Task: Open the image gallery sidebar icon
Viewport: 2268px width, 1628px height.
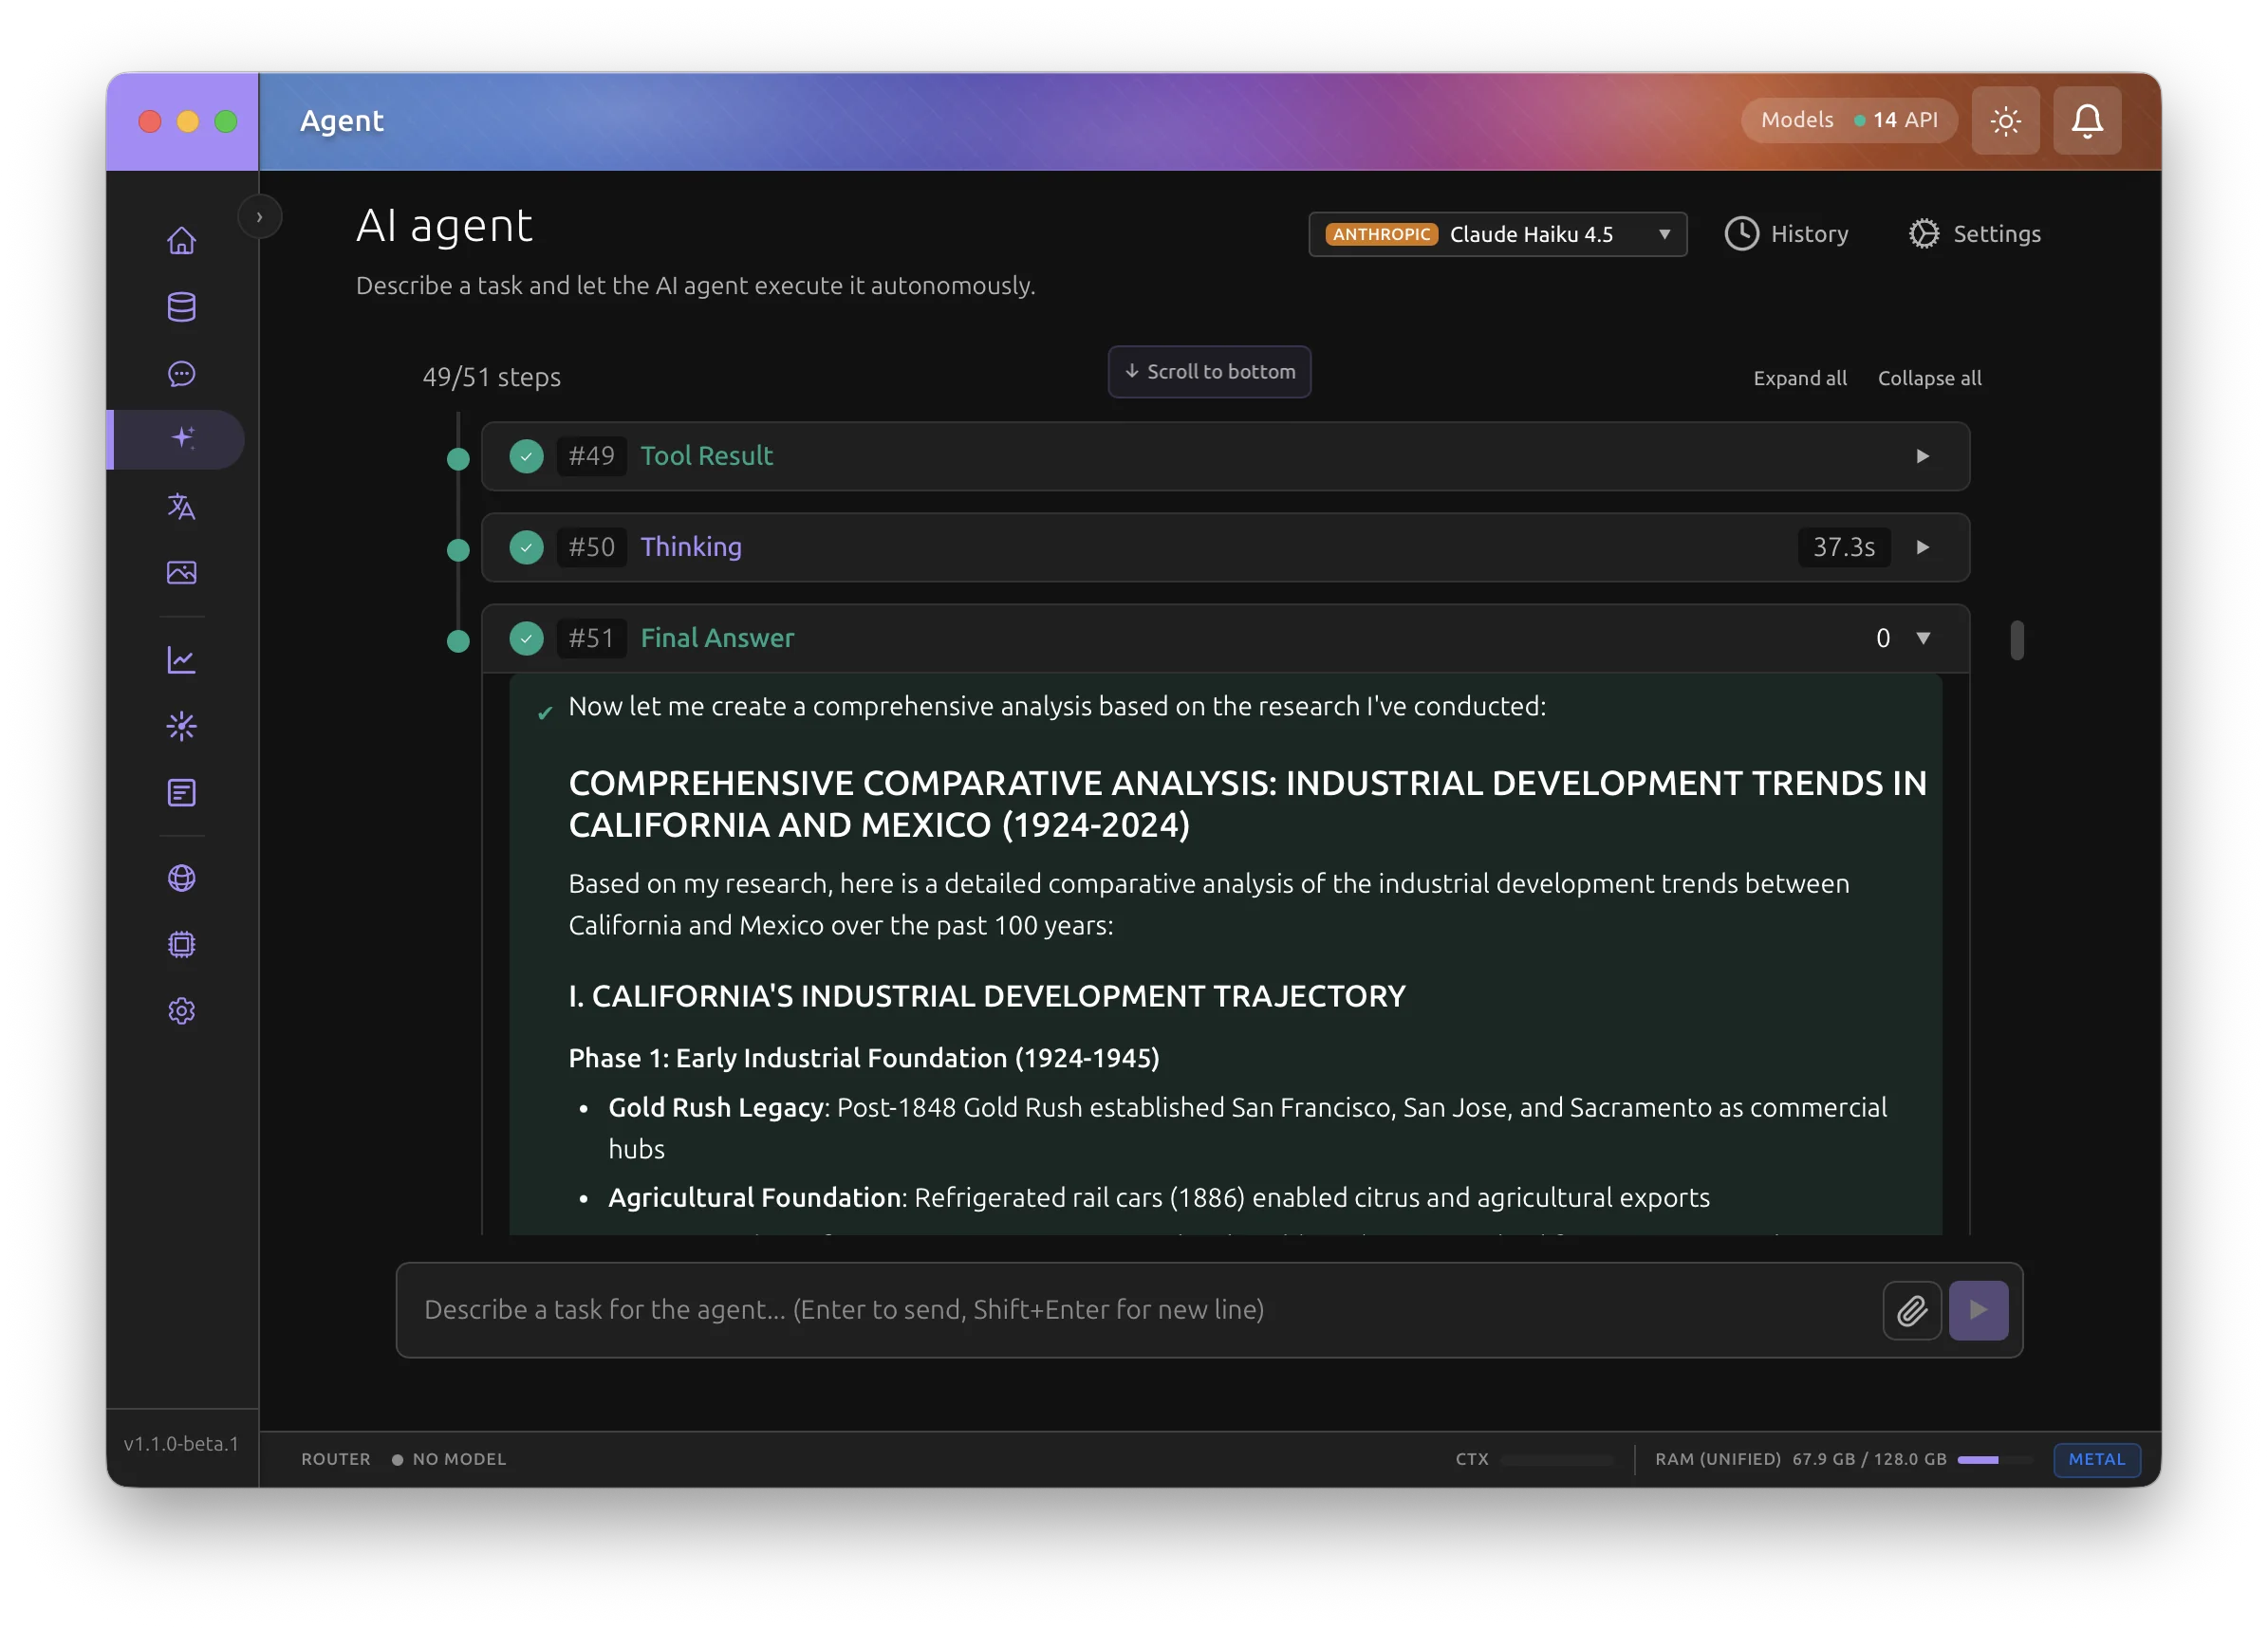Action: coord(181,573)
